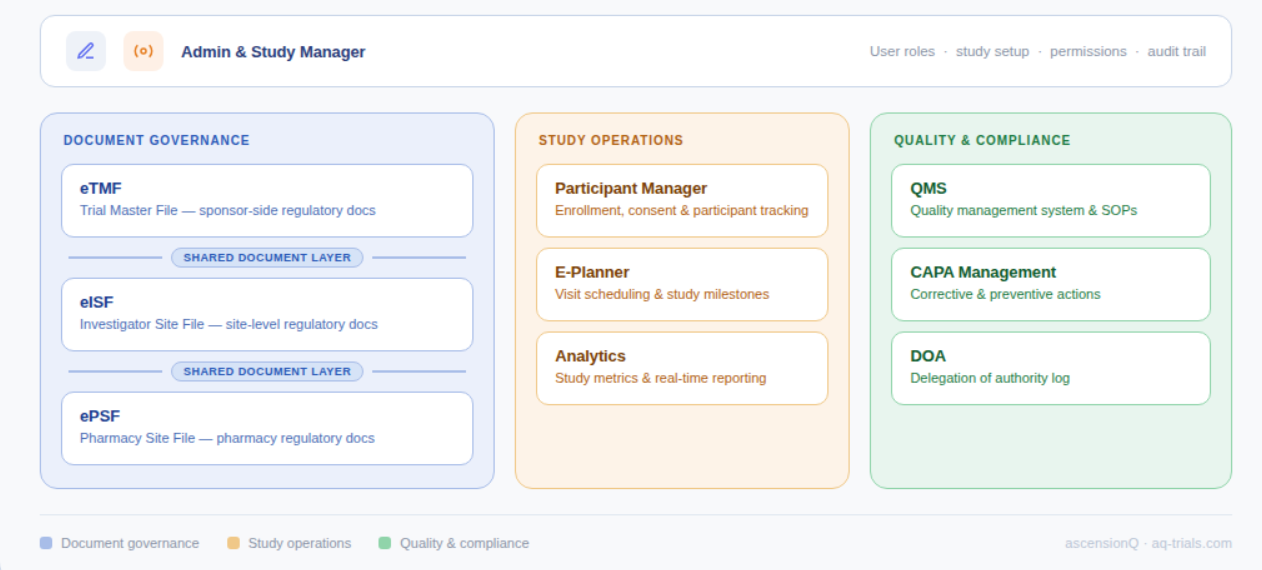1262x570 pixels.
Task: Select the E-Planner visit scheduling card
Action: (x=681, y=284)
